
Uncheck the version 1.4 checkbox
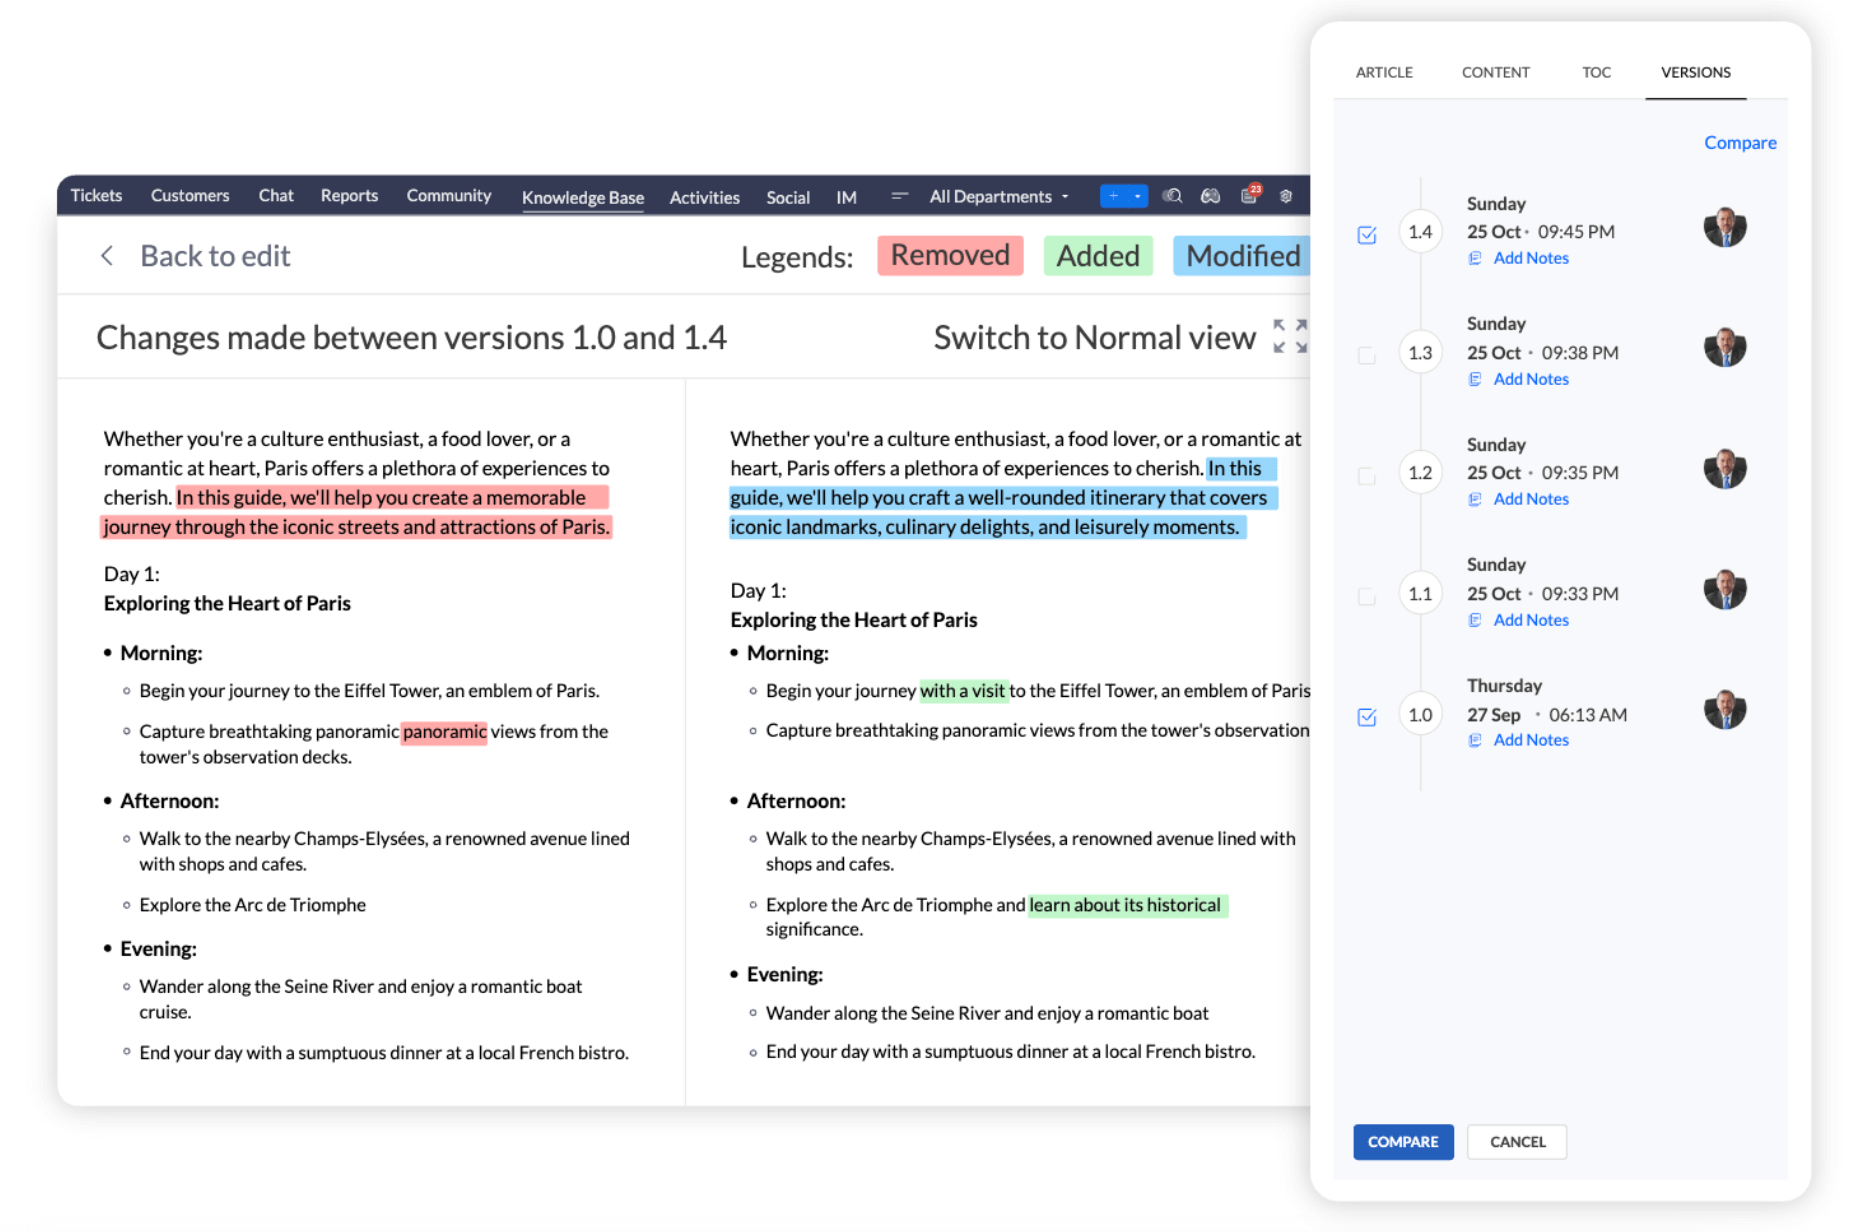tap(1366, 235)
